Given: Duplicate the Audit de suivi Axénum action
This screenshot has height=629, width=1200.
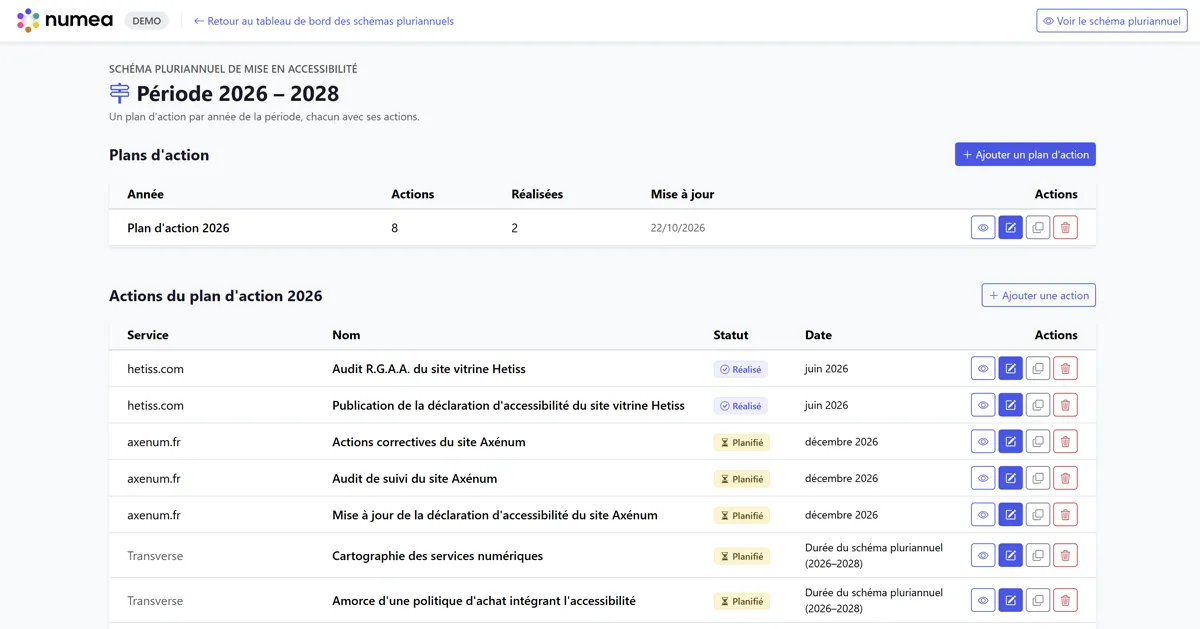Looking at the screenshot, I should (x=1038, y=478).
